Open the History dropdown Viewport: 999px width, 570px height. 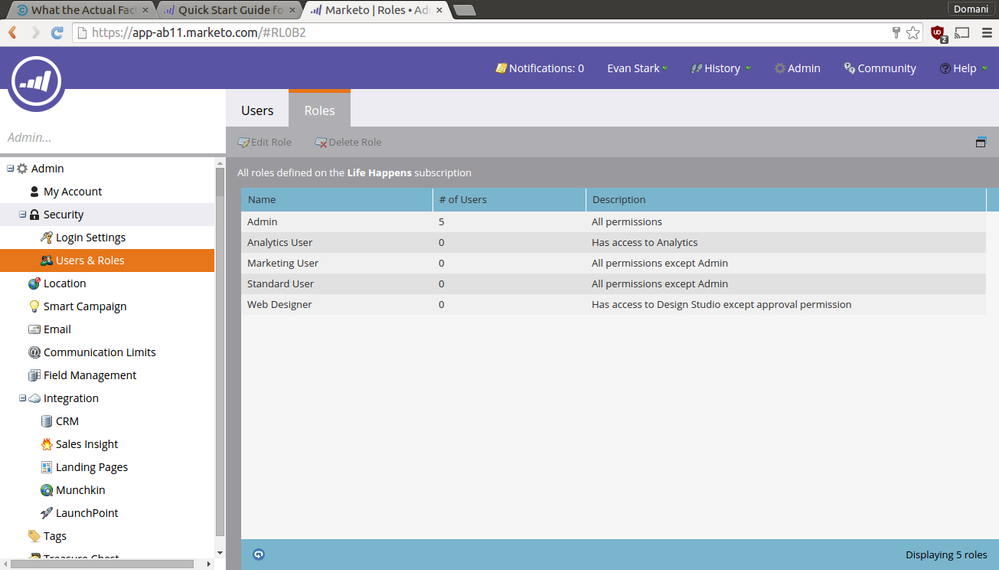pos(721,68)
